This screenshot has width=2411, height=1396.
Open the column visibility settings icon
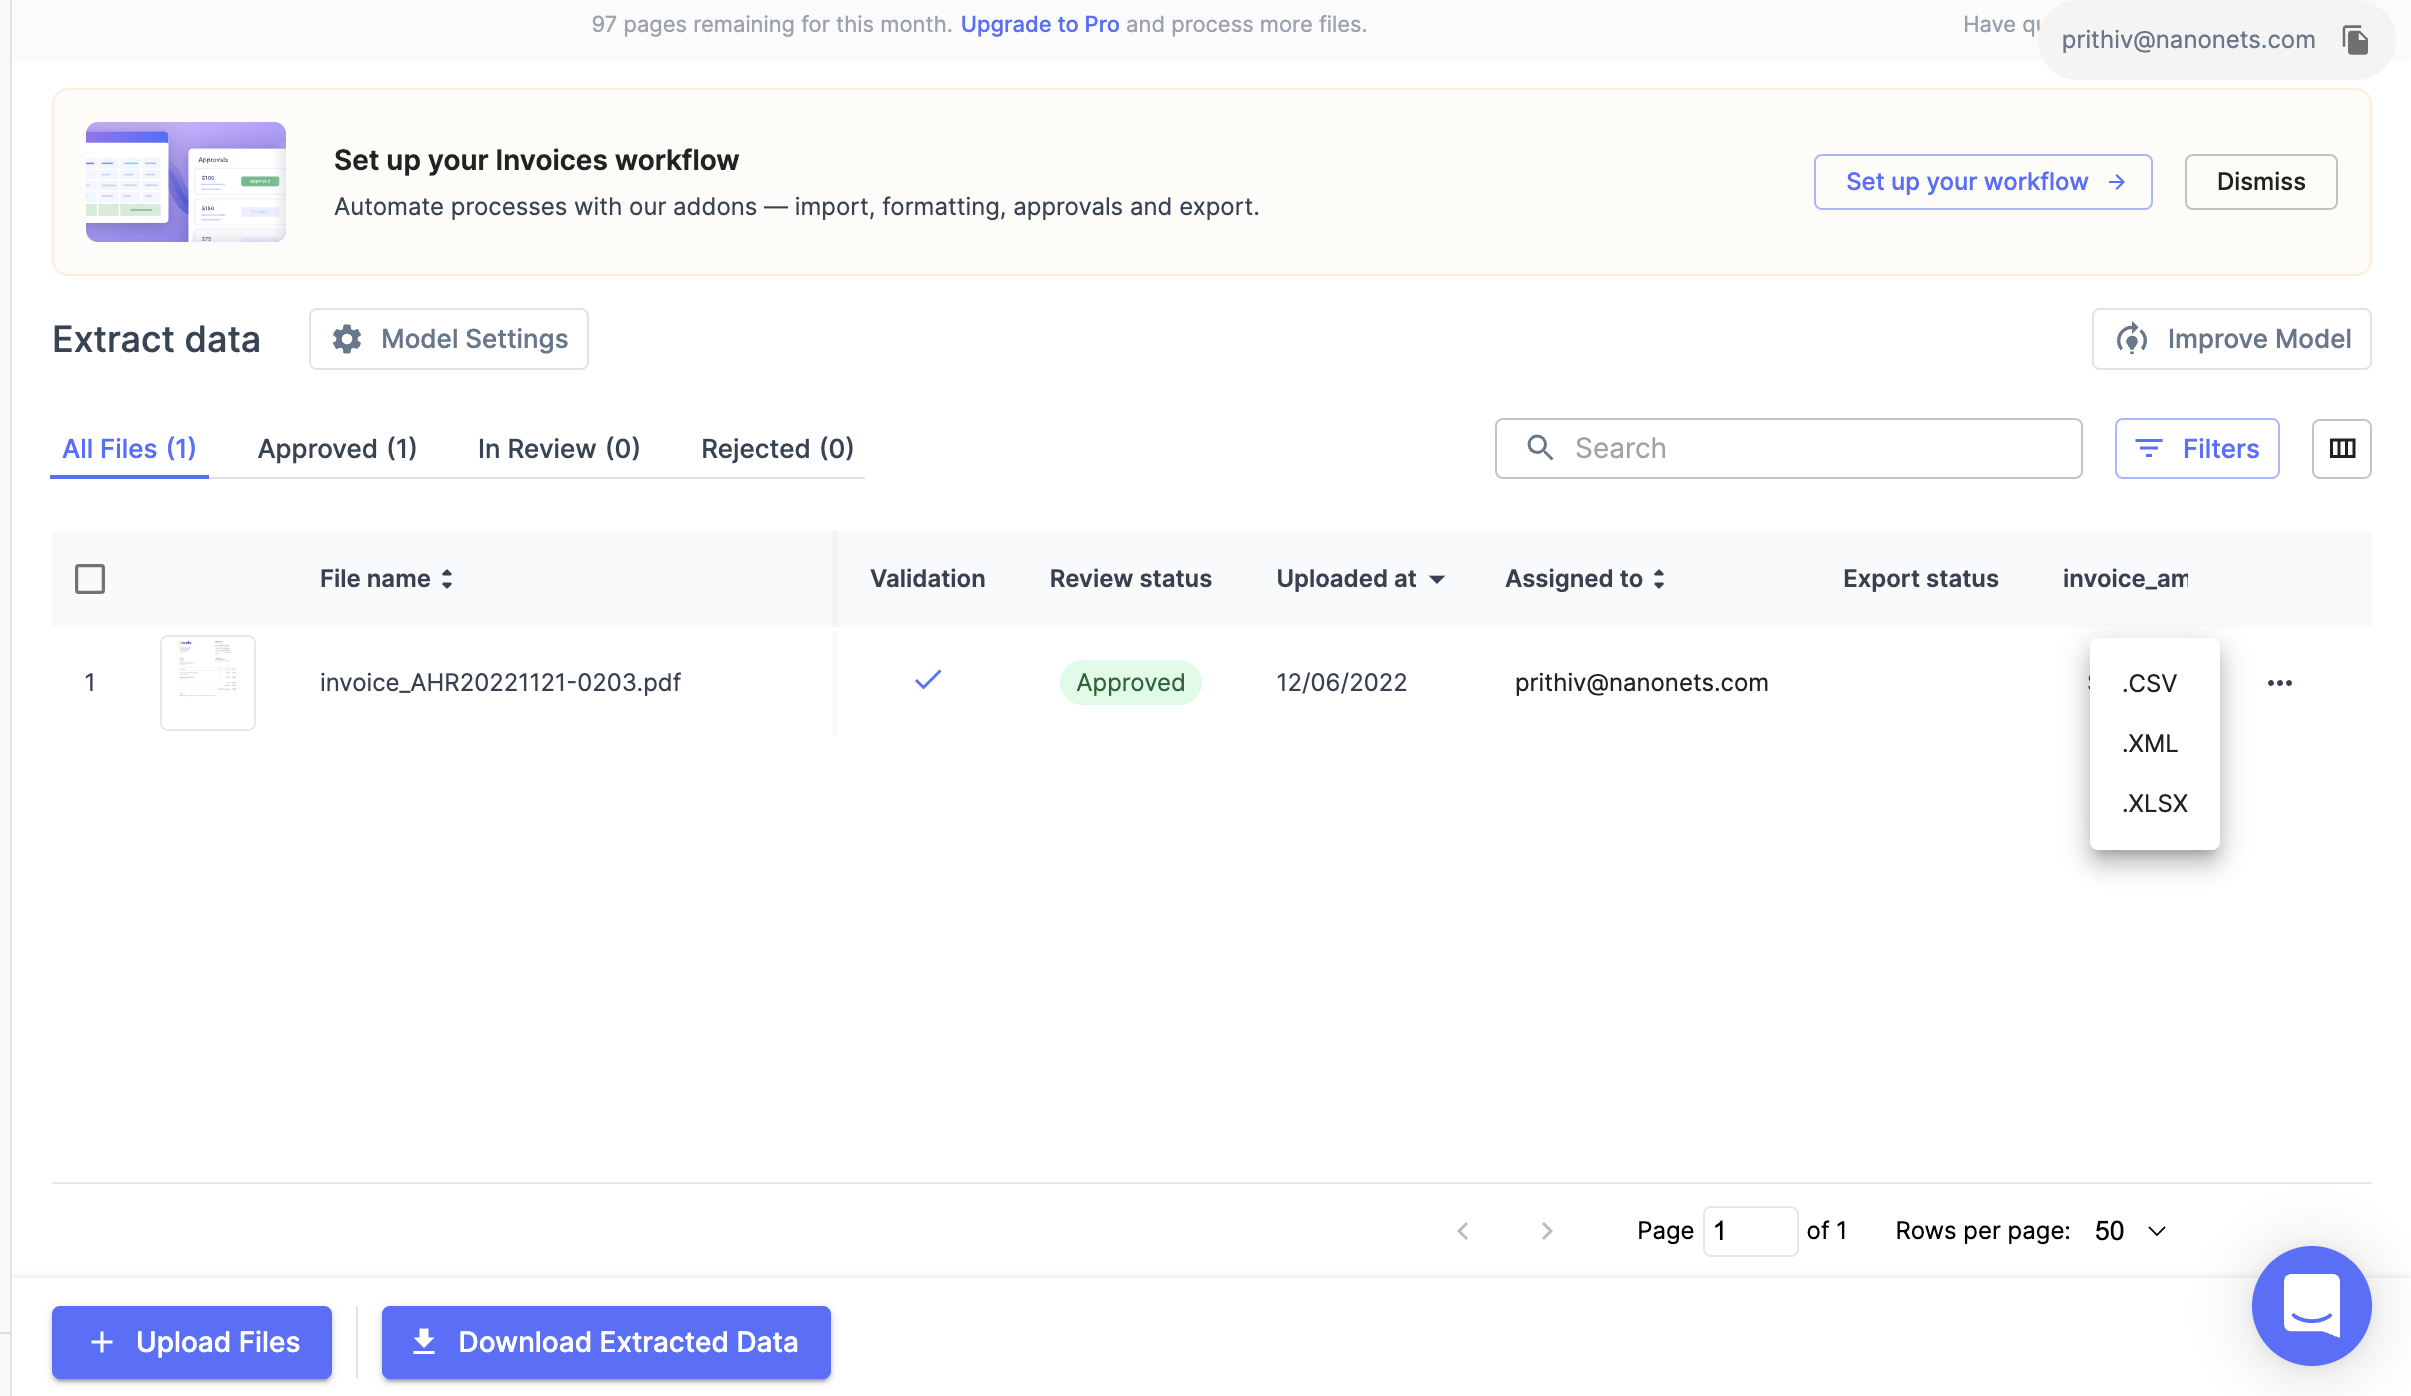2342,448
